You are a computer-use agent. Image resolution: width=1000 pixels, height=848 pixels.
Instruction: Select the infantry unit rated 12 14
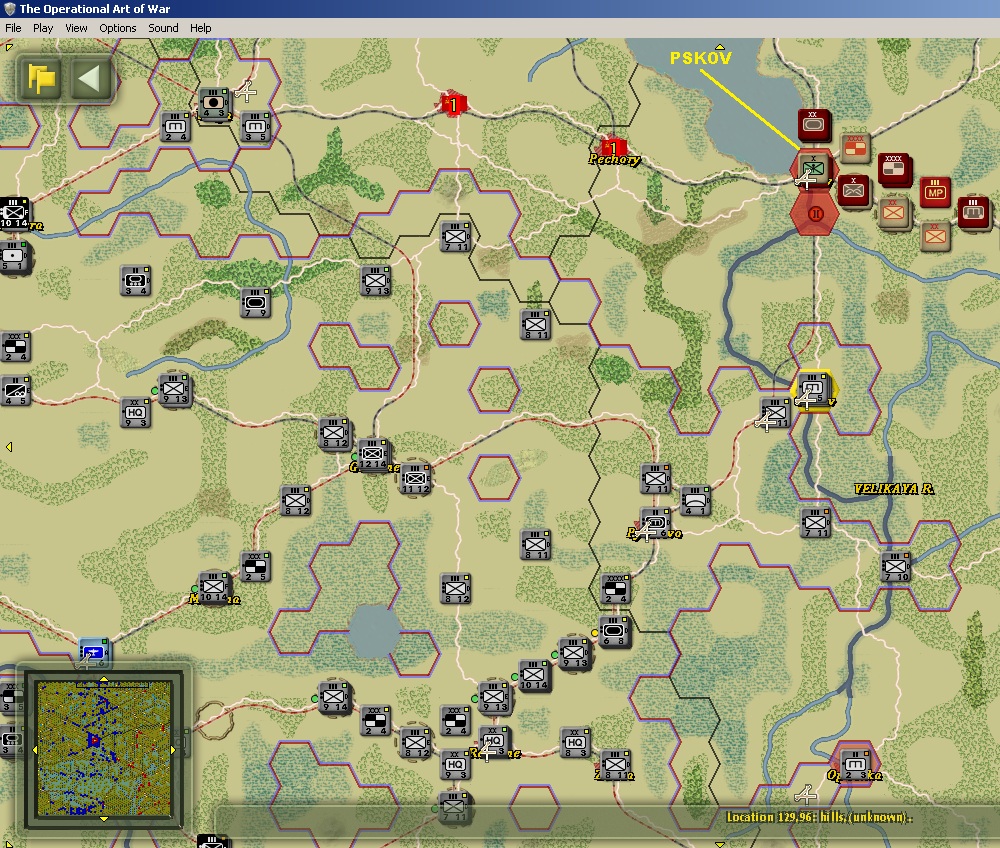coord(373,454)
